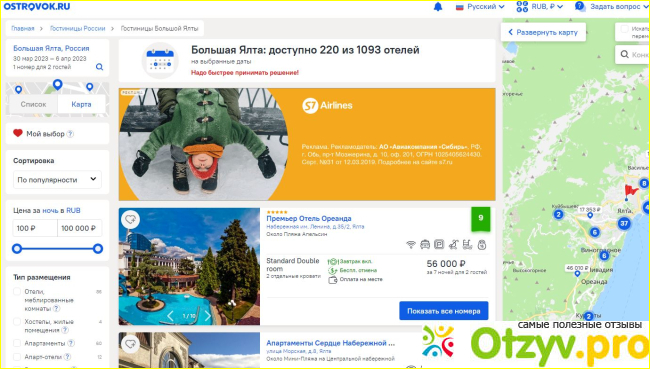650x369 pixels.
Task: Show previous photo of Ореанда hotel
Action: (170, 316)
